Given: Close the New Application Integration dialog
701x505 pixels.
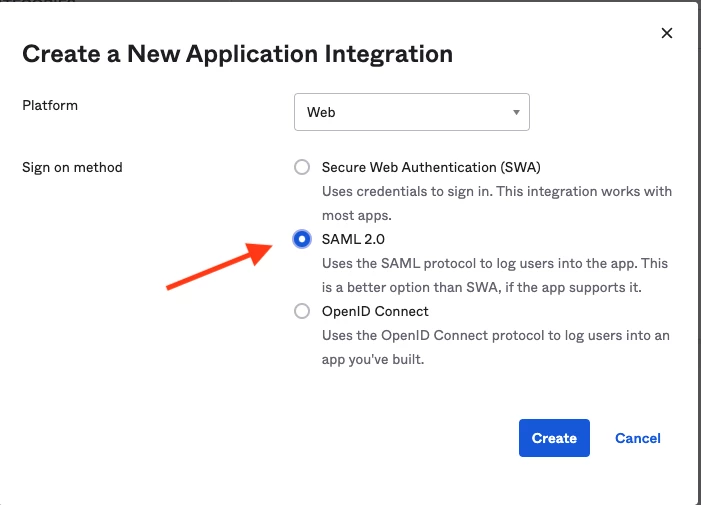Looking at the screenshot, I should 667,33.
